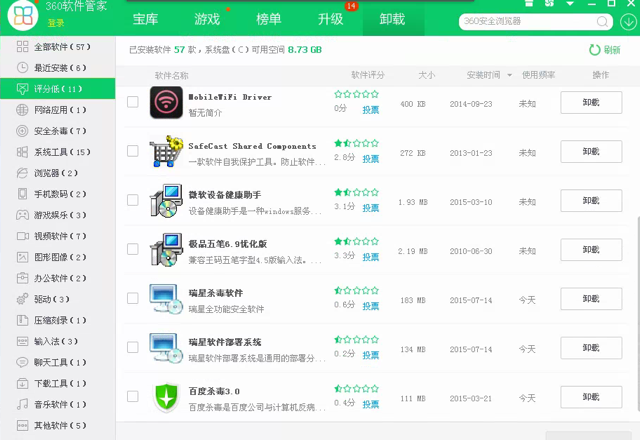Click the 系统工具 windows icon
Viewport: 640px width, 440px height.
pyautogui.click(x=22, y=152)
